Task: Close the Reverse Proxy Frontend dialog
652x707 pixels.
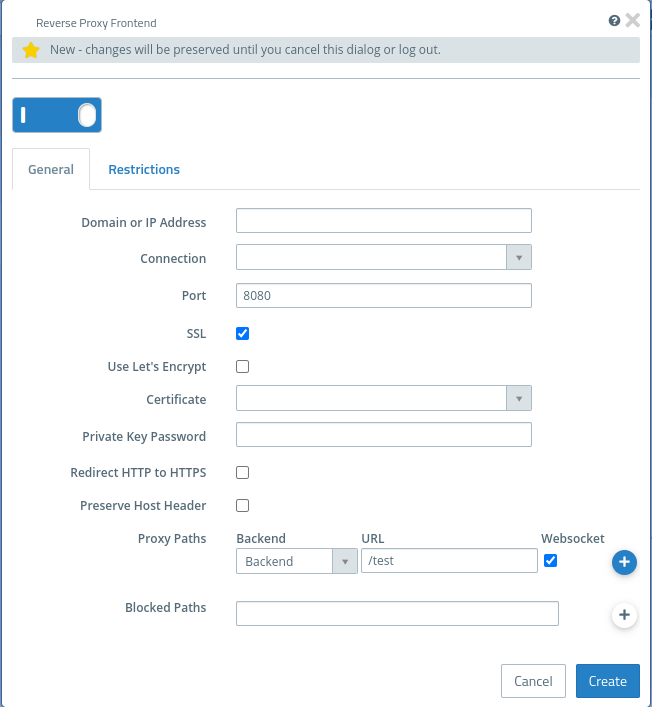Action: click(632, 20)
